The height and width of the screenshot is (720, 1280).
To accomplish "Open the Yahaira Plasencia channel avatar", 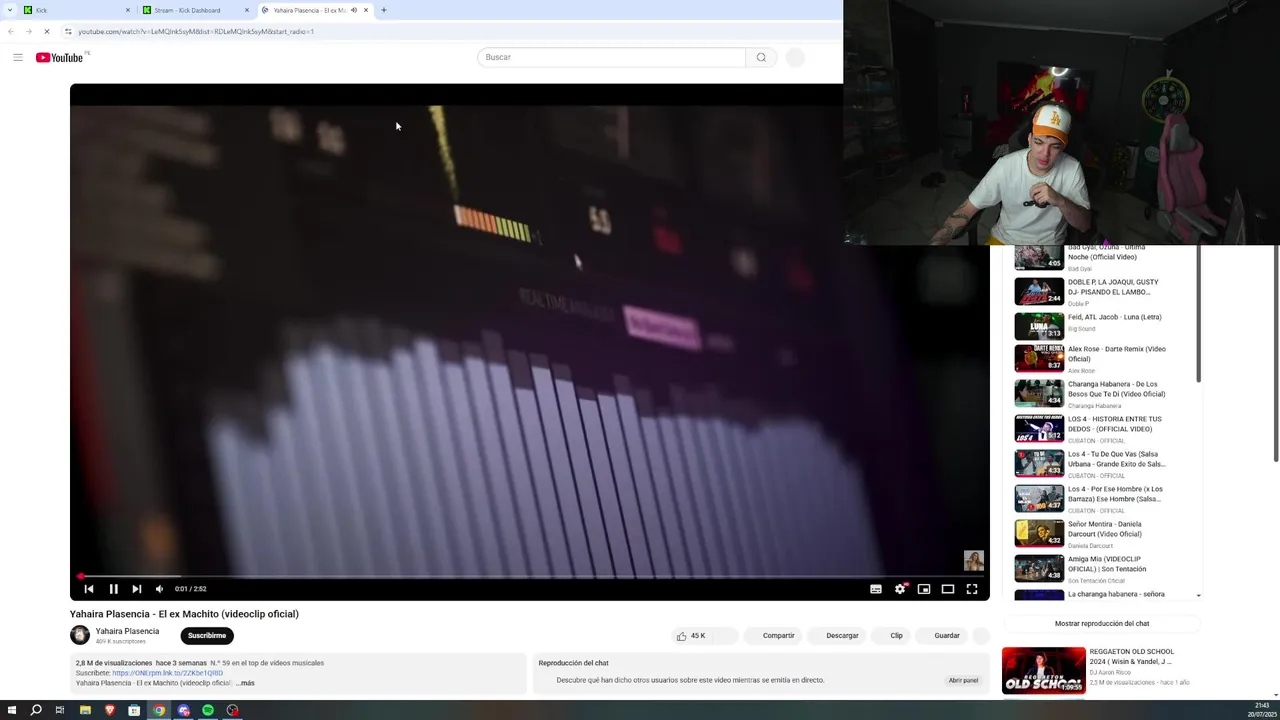I will pos(80,635).
